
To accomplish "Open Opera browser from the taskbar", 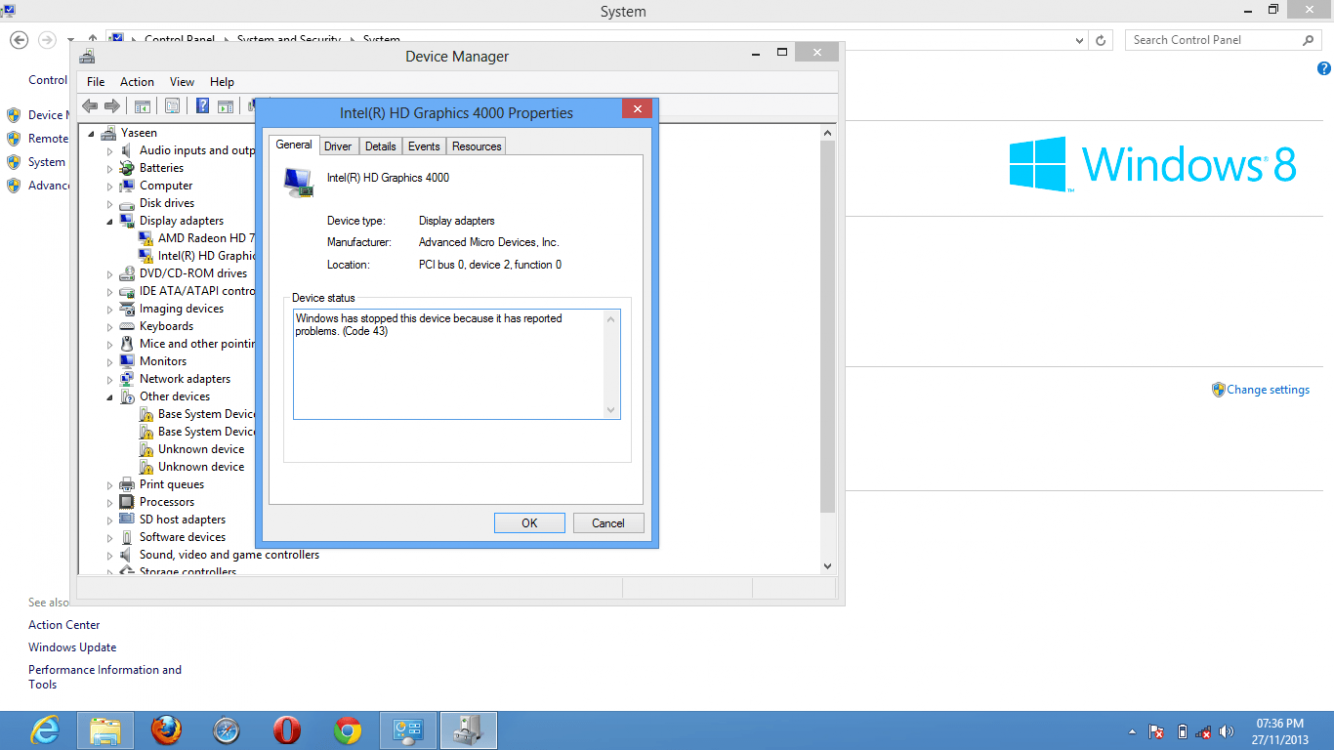I will (x=287, y=731).
